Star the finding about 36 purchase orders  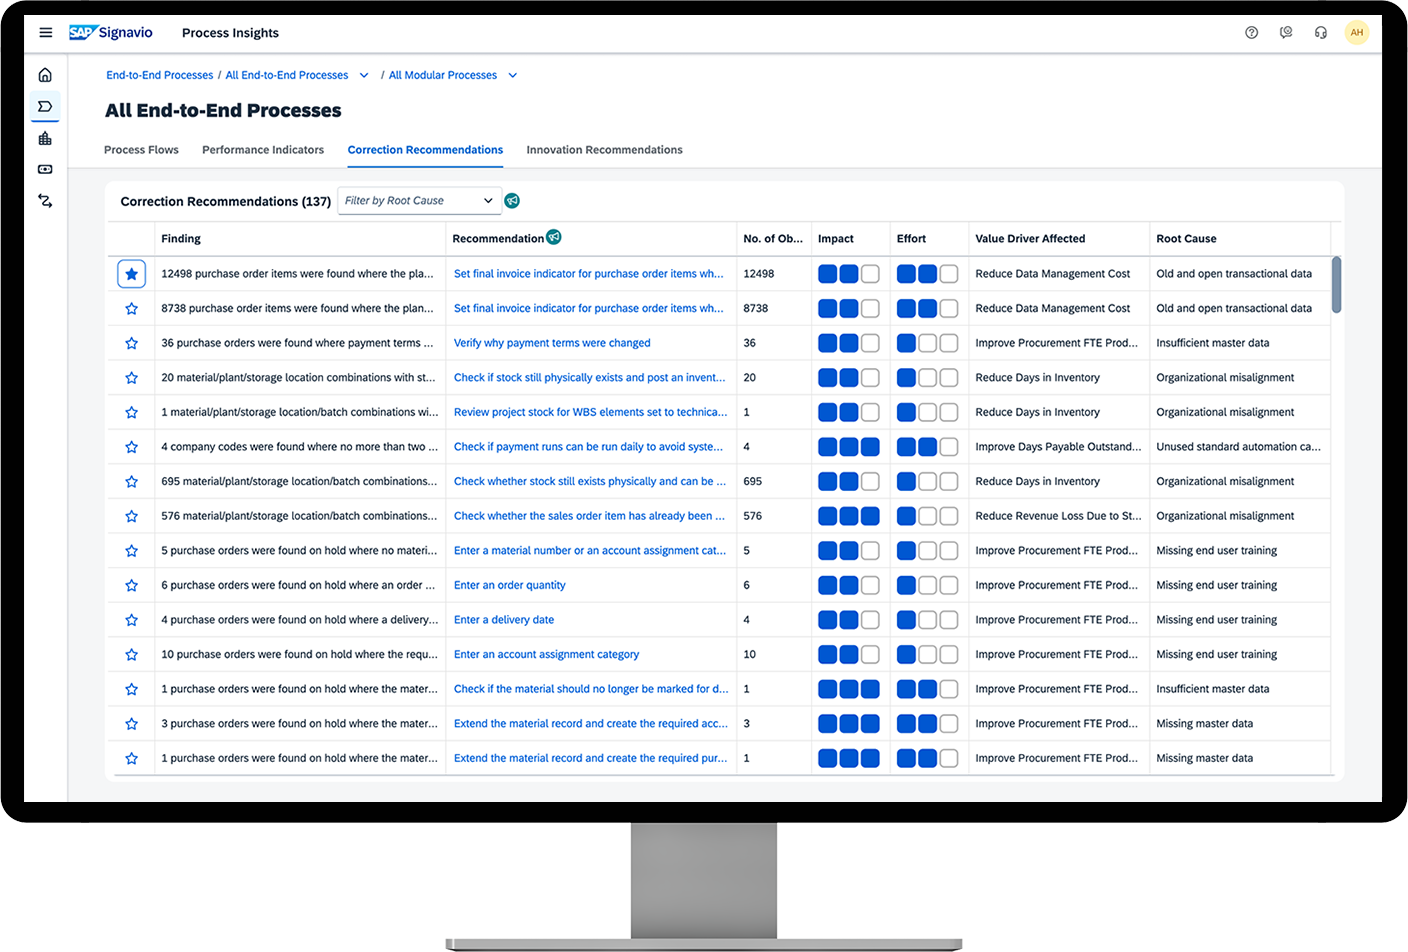pos(131,342)
